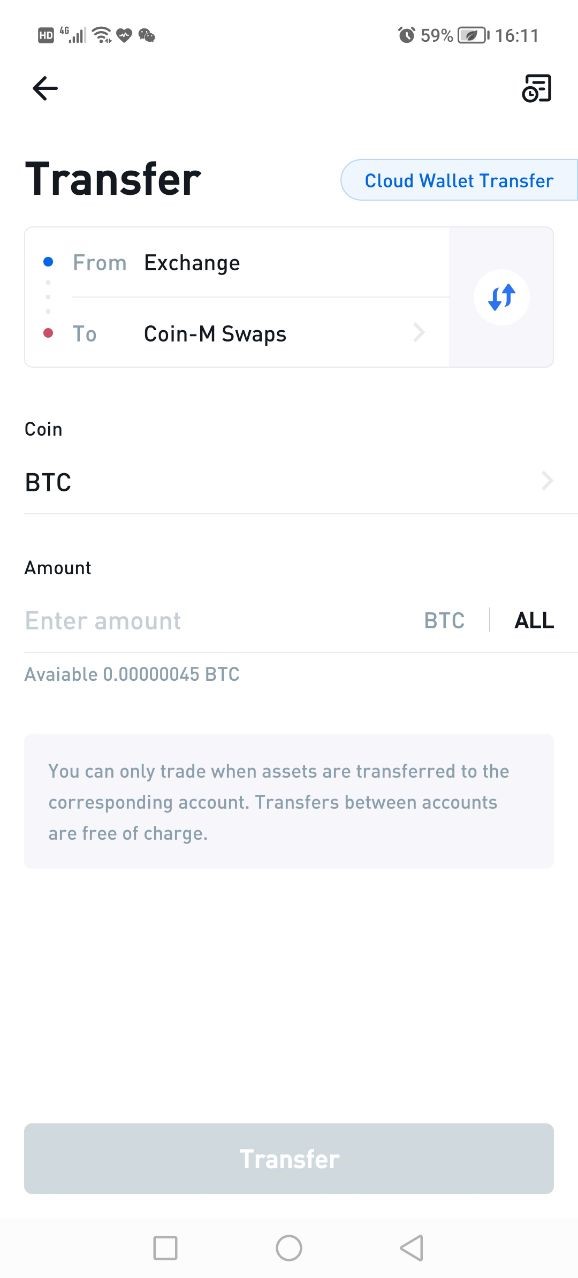Open Android recent apps square
This screenshot has height=1278, width=578.
[x=165, y=1248]
